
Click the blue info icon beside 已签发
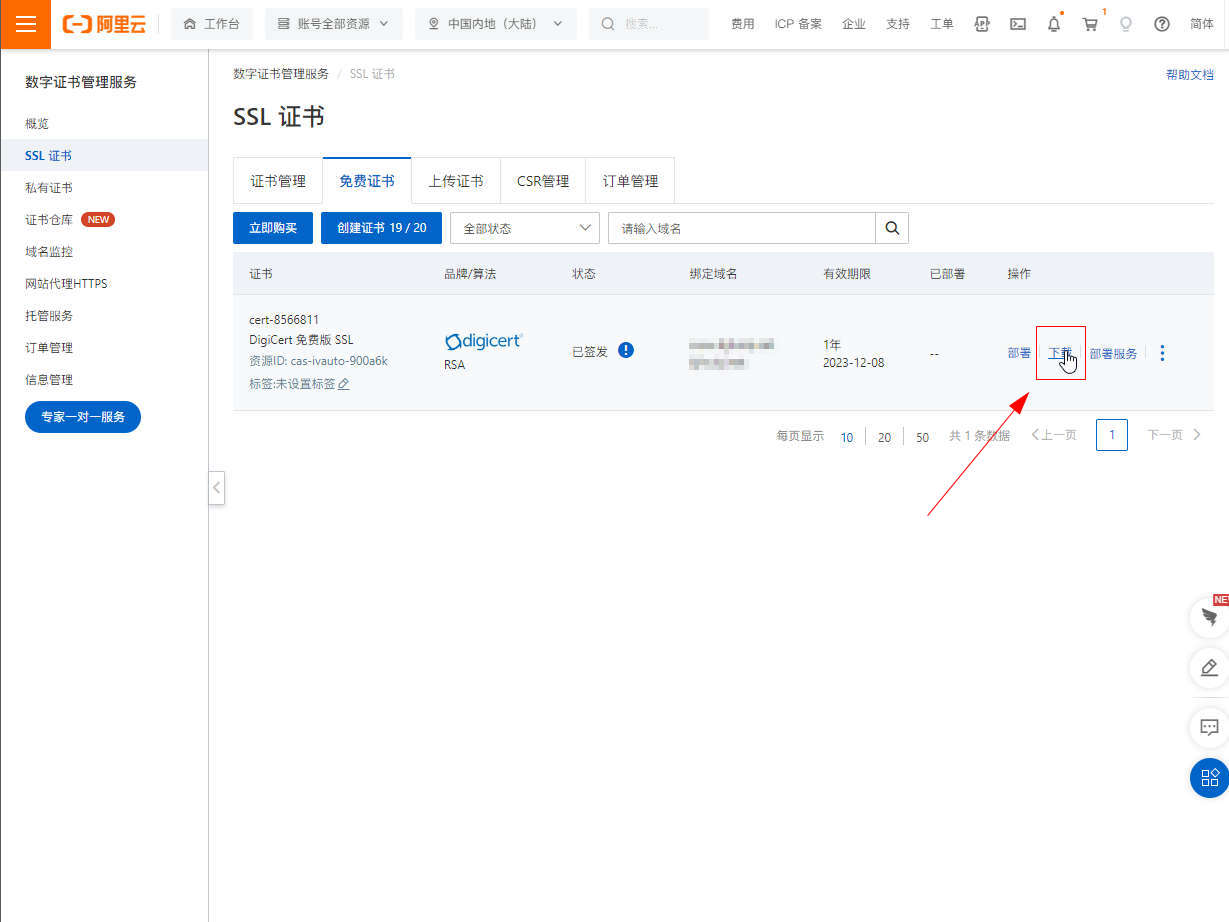(626, 351)
